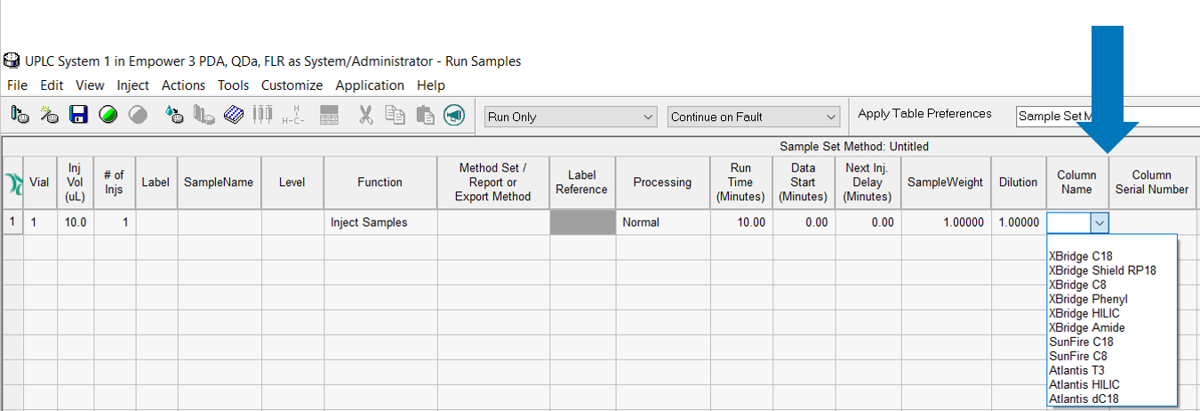Open the Customize menu

[292, 86]
